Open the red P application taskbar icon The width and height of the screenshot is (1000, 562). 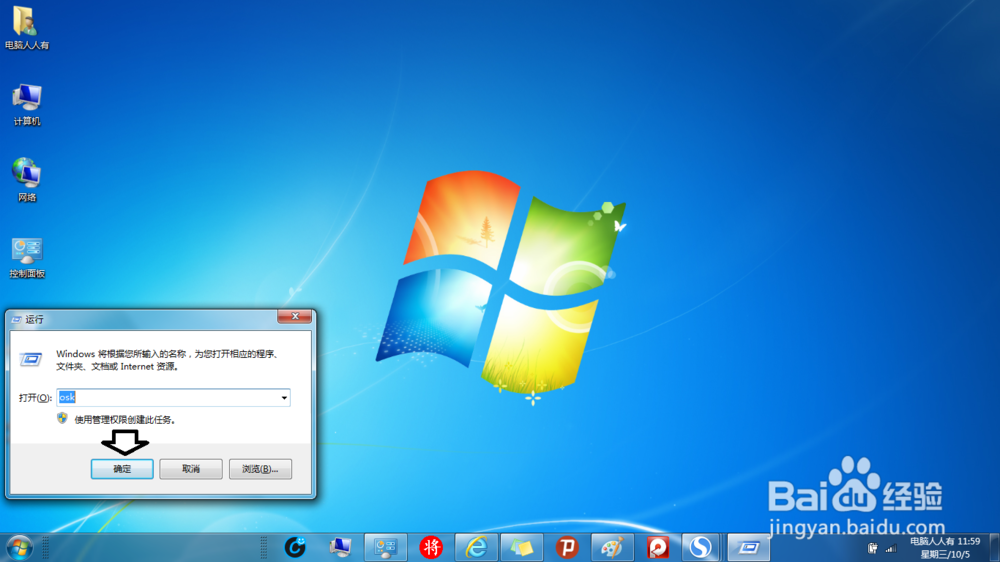pos(567,547)
